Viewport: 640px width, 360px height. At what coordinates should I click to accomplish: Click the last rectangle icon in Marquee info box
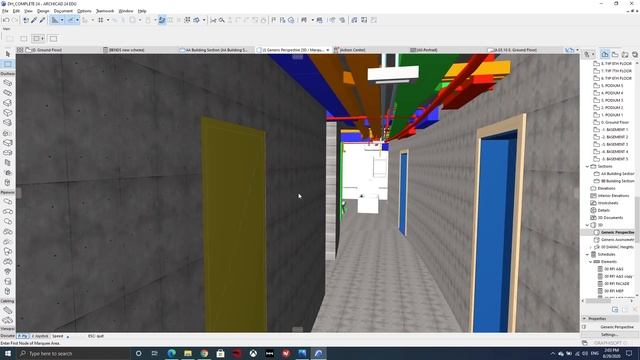(x=53, y=38)
